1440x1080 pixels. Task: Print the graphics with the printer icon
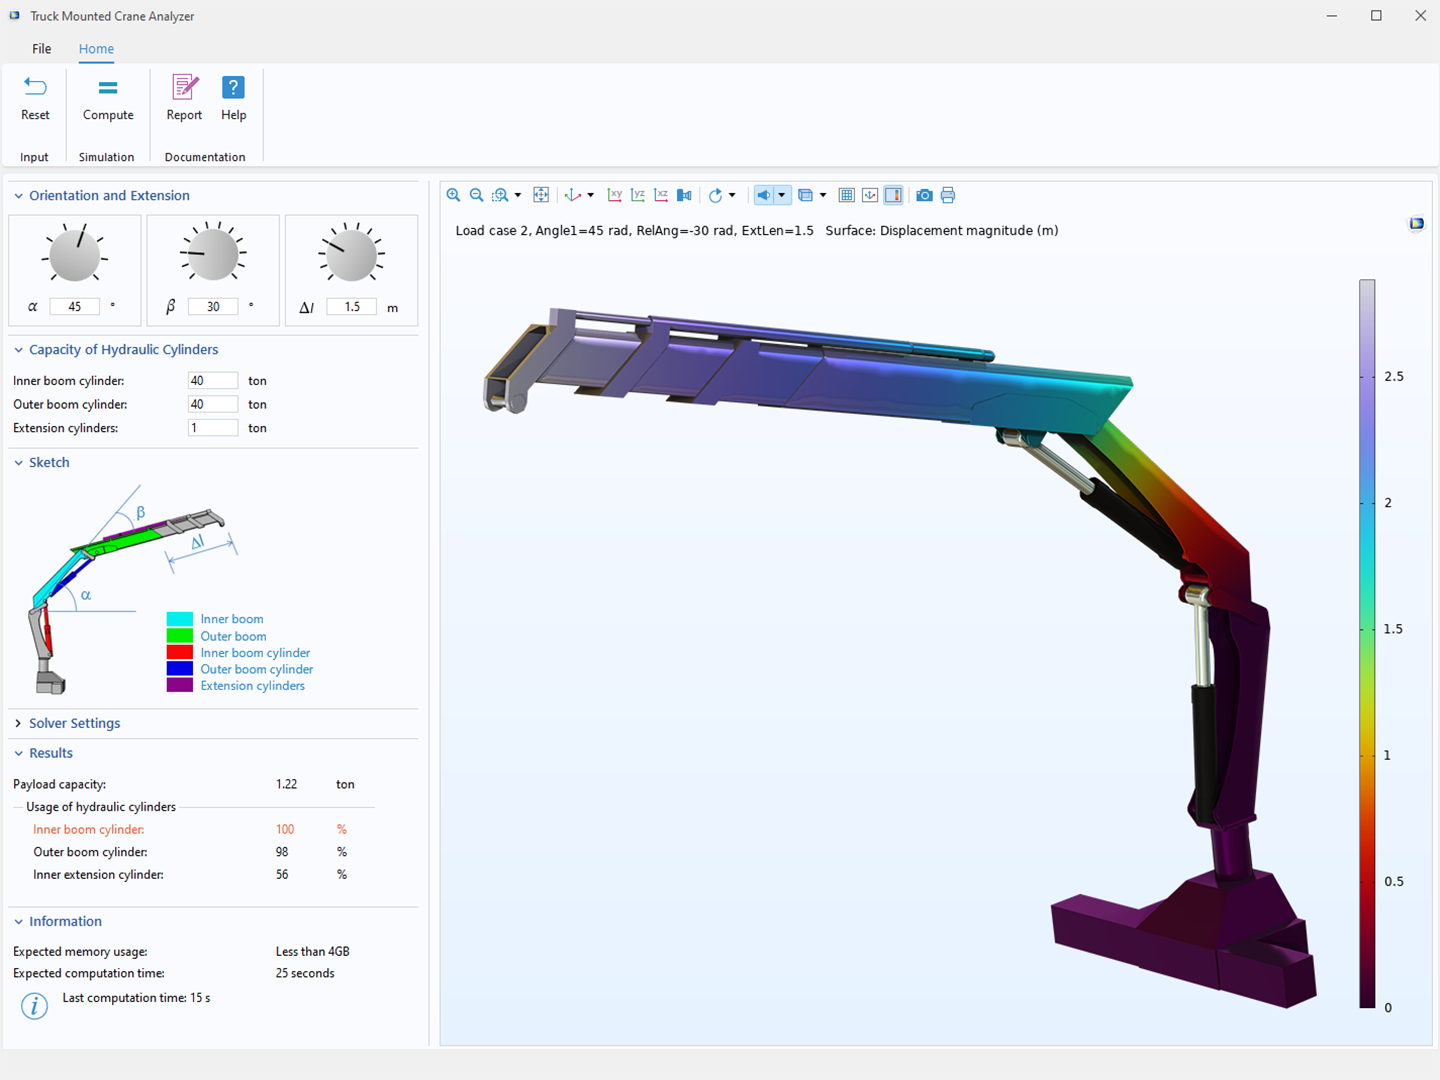click(x=948, y=195)
